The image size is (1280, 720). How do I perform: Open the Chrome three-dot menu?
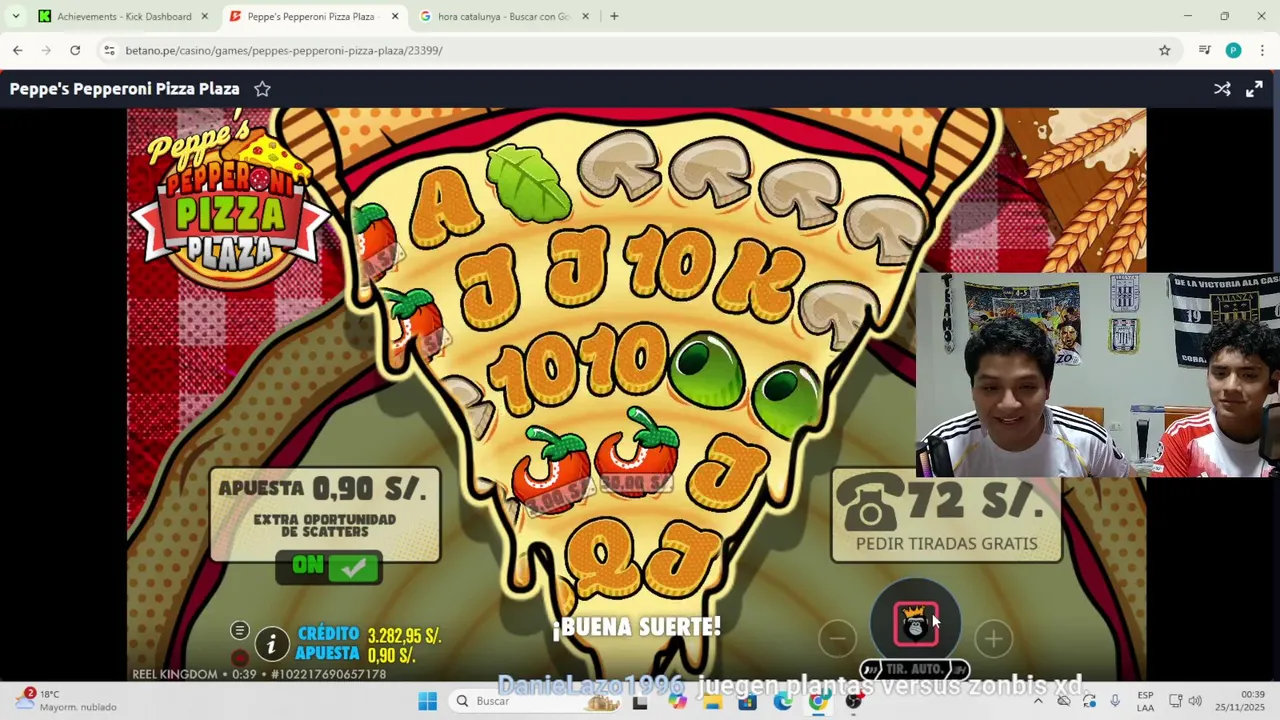point(1262,50)
